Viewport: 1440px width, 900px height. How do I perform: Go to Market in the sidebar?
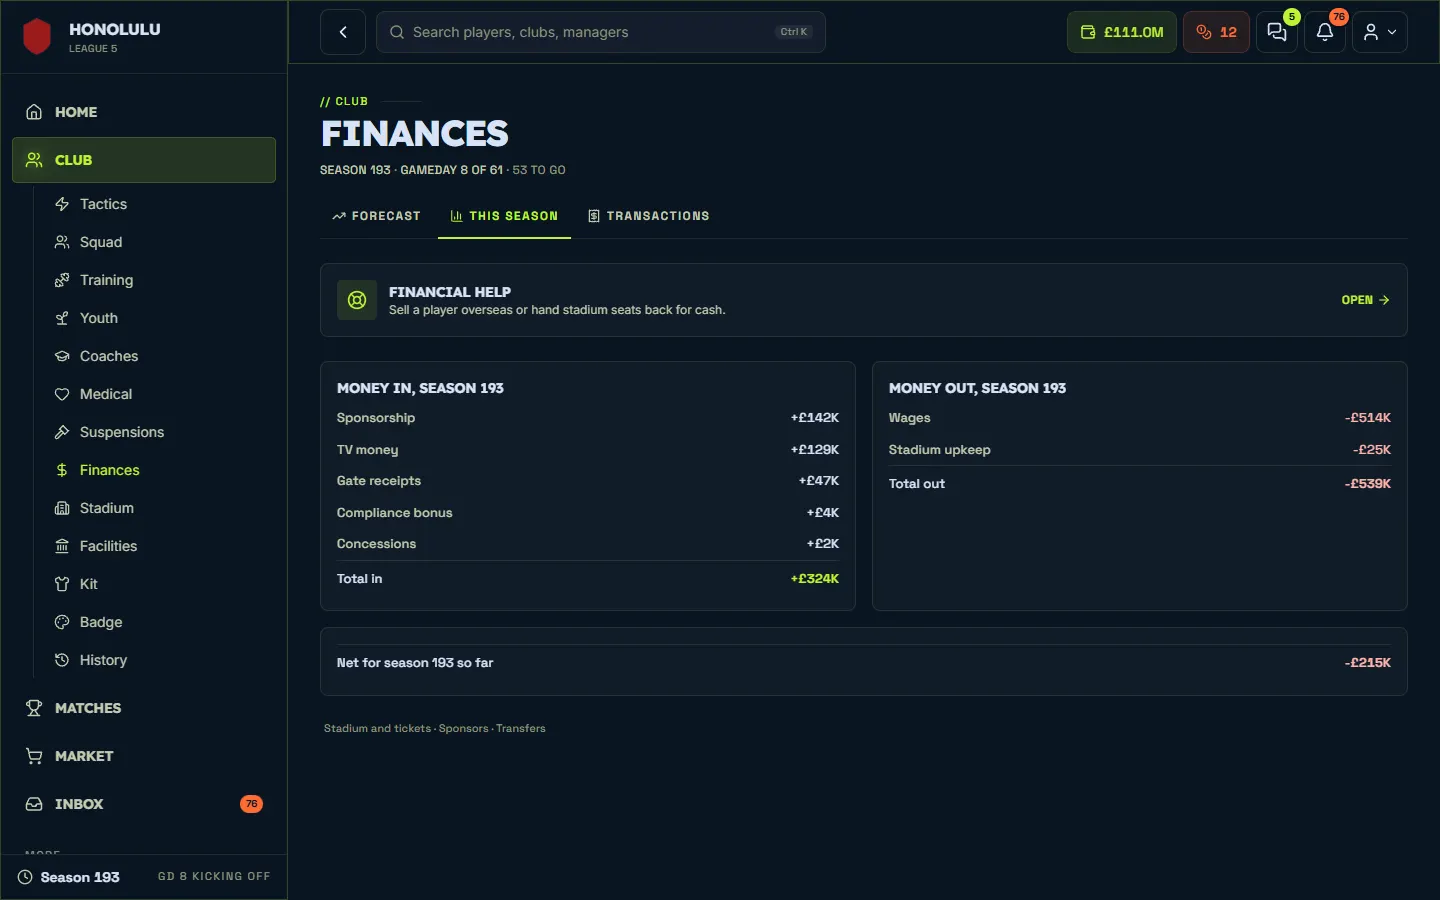pos(144,756)
